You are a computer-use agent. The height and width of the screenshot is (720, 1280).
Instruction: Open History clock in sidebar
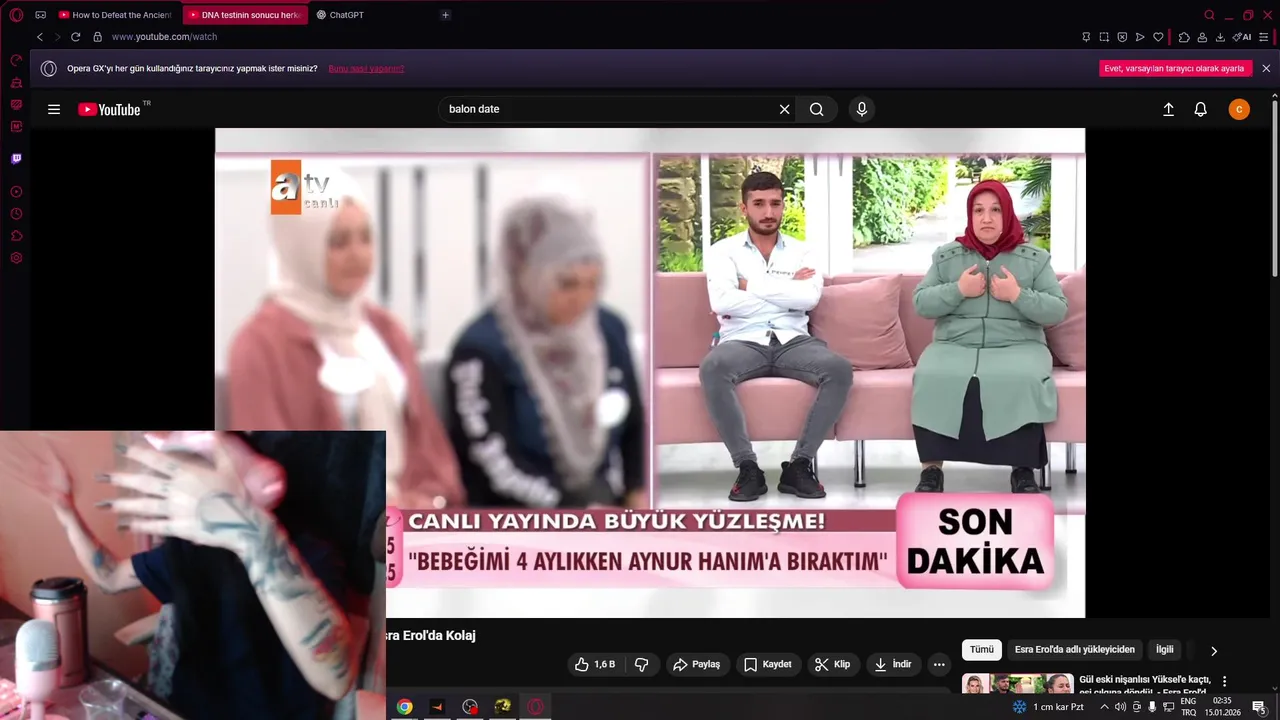16,214
